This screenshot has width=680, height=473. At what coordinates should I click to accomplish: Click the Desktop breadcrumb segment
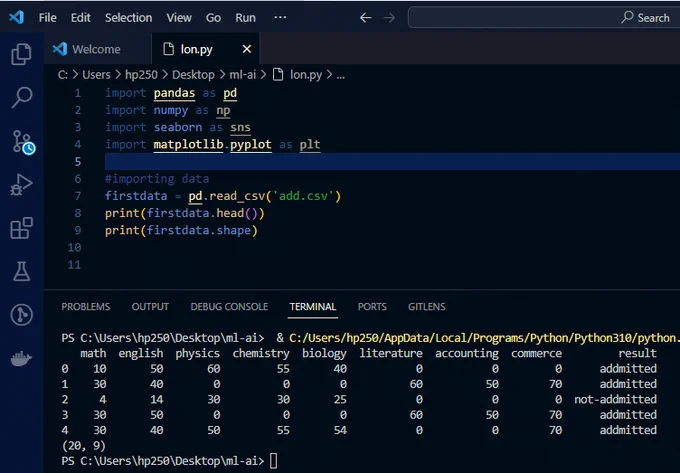tap(193, 75)
